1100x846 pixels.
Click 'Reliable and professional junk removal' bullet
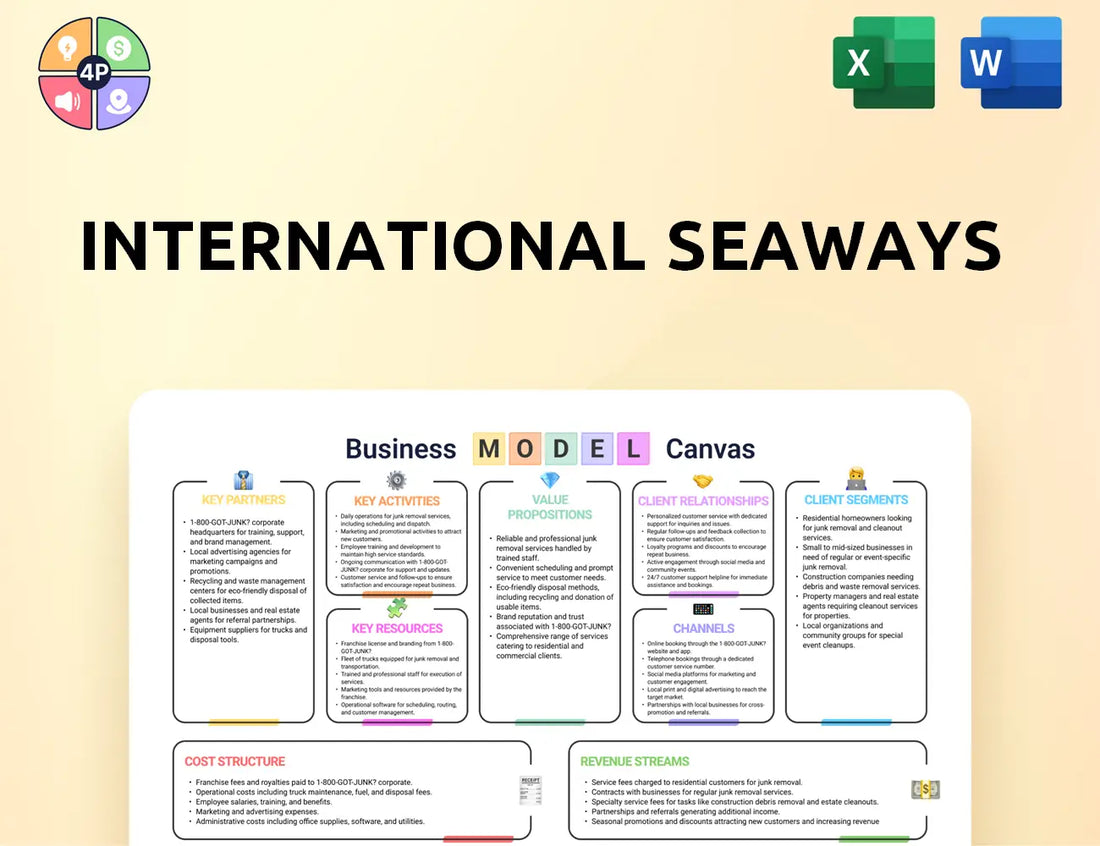pyautogui.click(x=544, y=548)
